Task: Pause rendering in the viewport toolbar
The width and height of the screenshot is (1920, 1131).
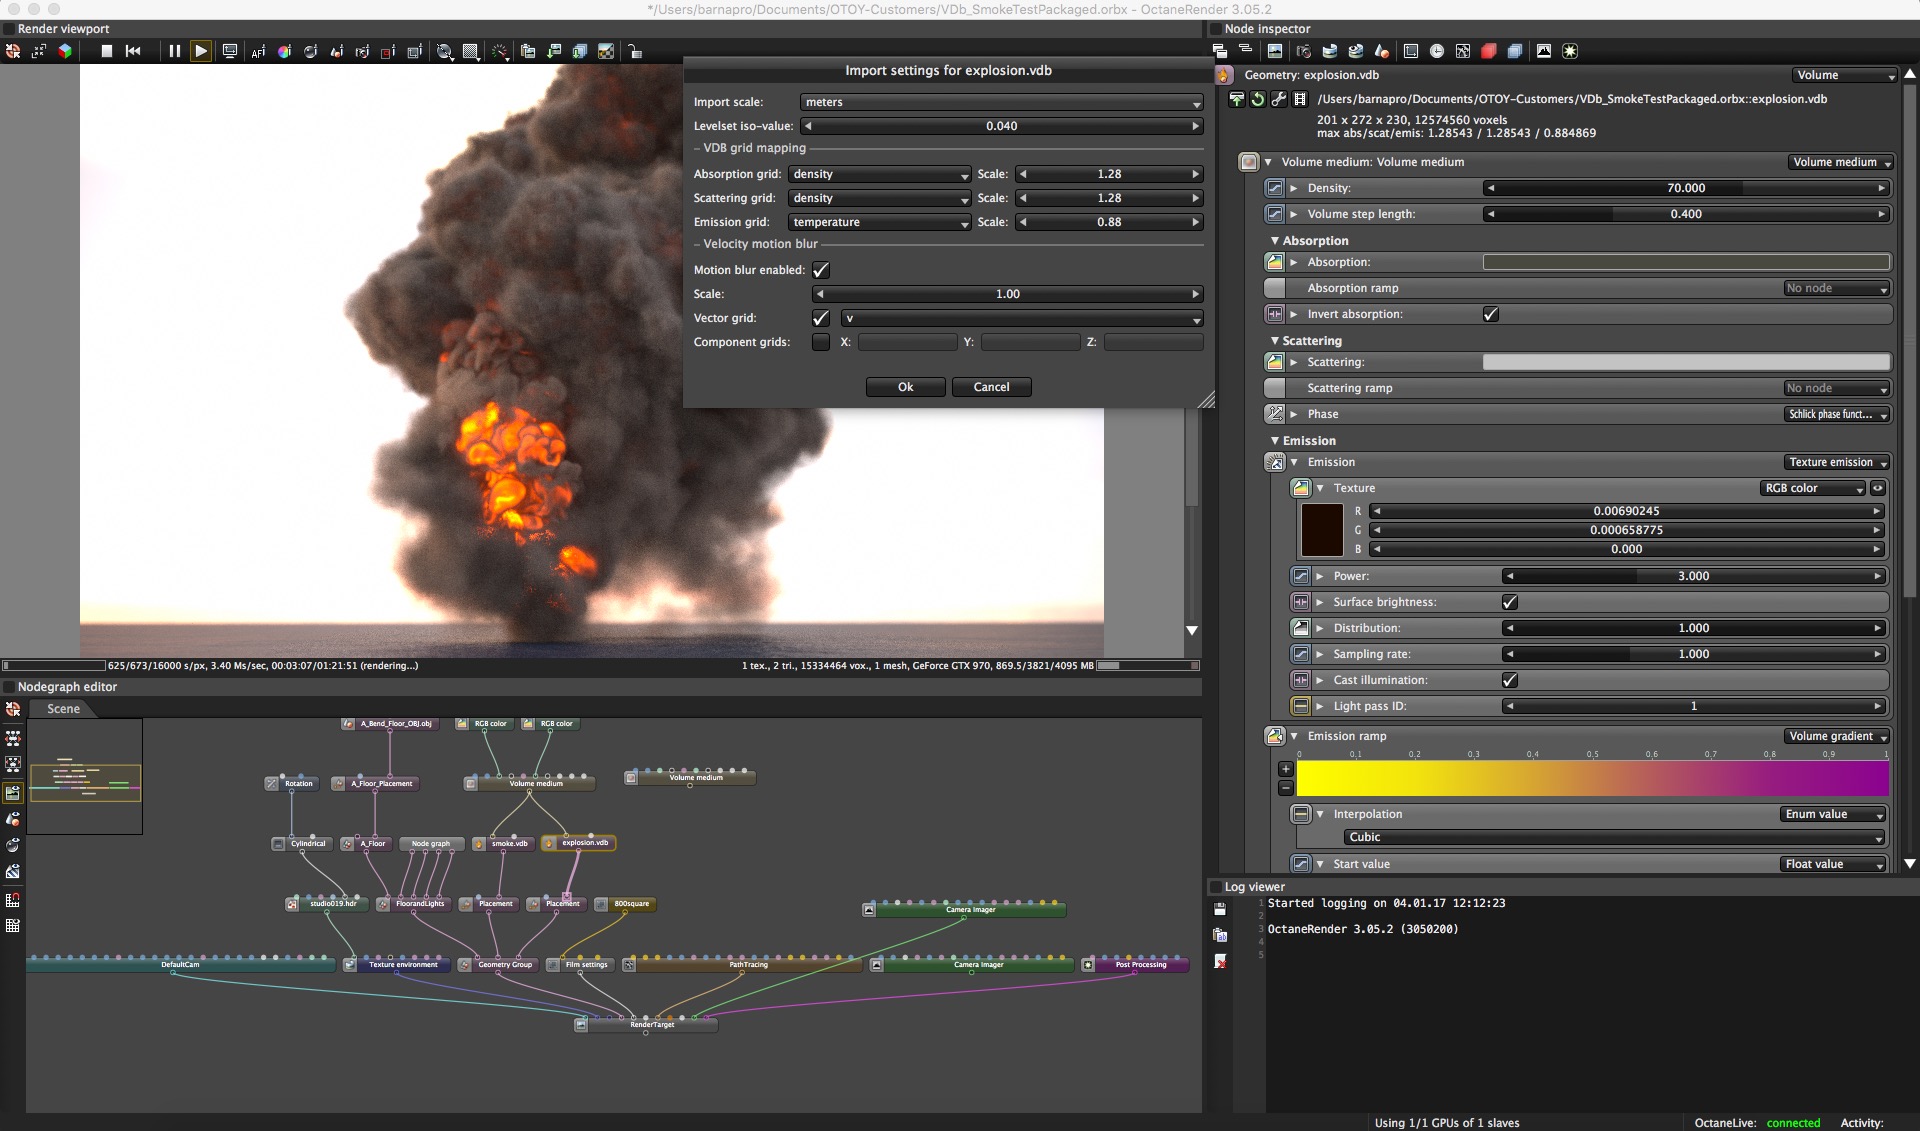Action: (174, 51)
